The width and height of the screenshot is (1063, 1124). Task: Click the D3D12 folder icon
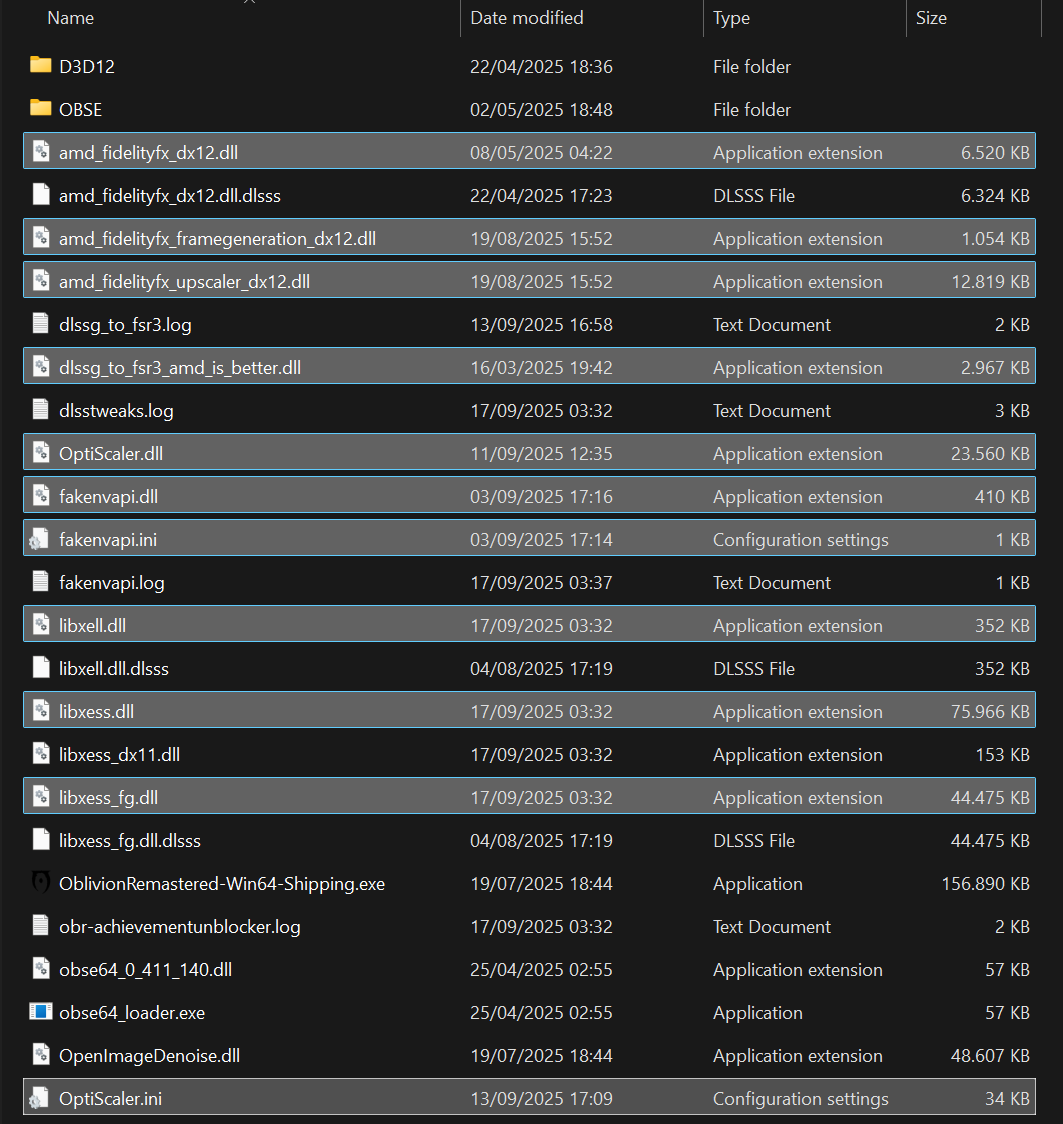point(40,66)
